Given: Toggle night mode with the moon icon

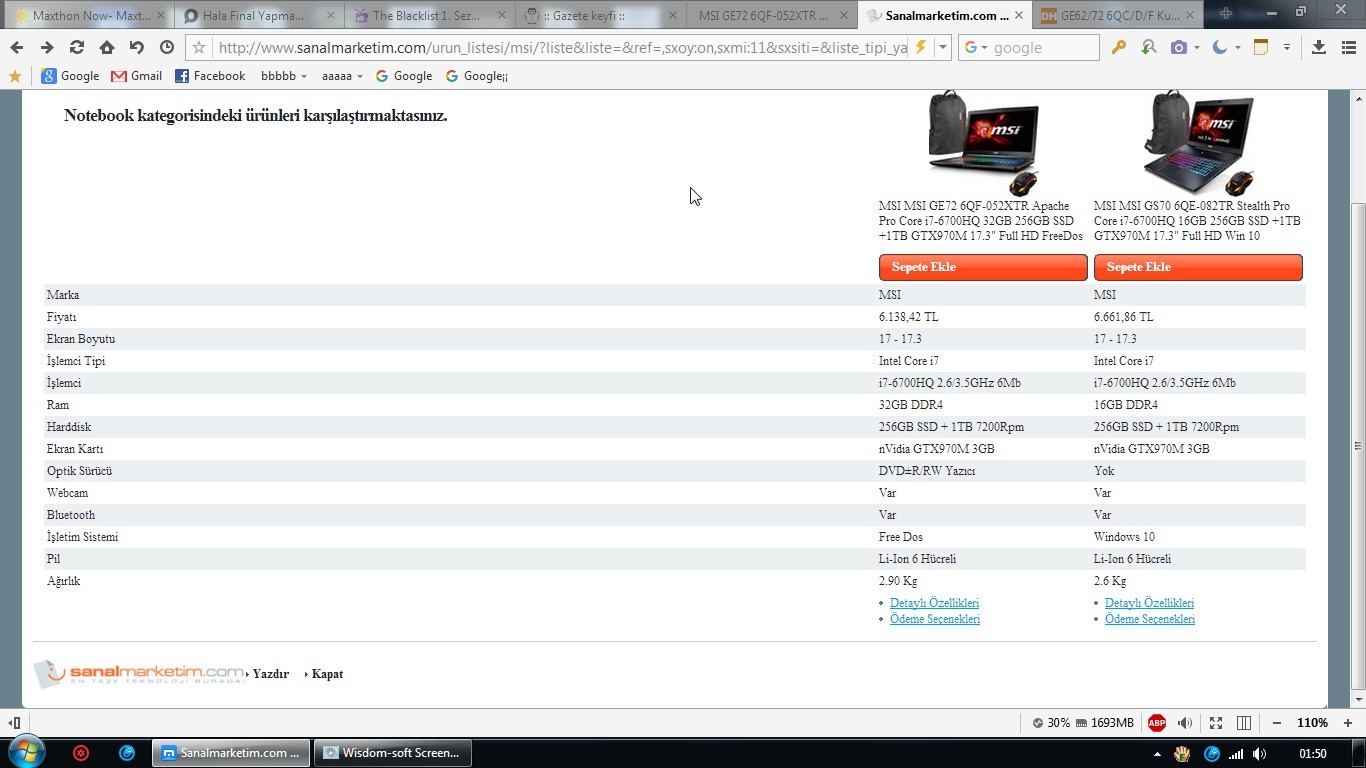Looking at the screenshot, I should [1220, 48].
